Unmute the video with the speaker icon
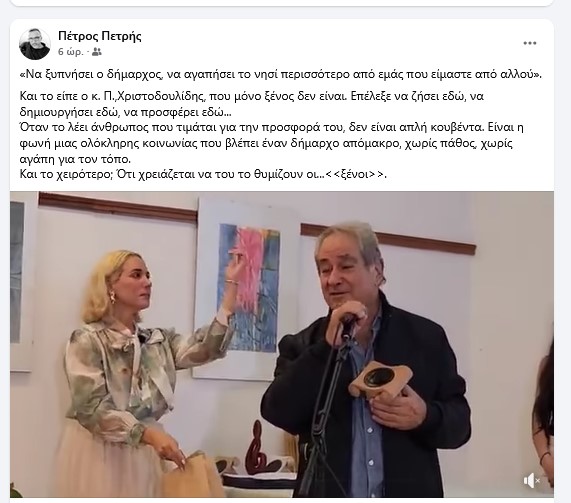Screen dimensions: 571x503 pyautogui.click(x=531, y=481)
